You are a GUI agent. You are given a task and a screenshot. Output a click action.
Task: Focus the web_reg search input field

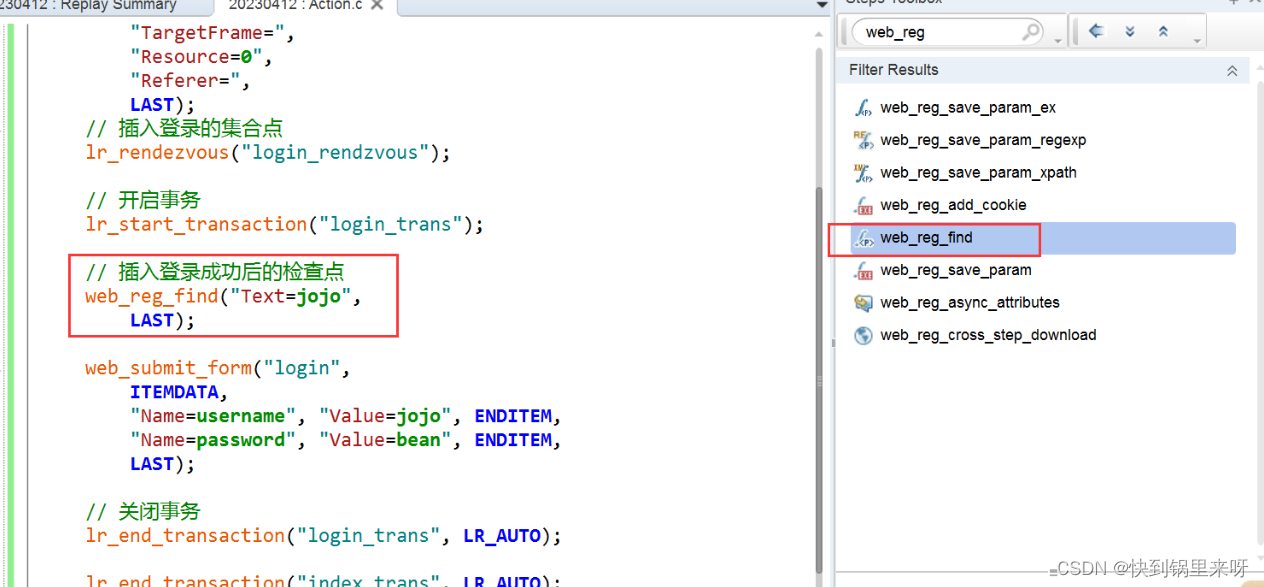940,32
